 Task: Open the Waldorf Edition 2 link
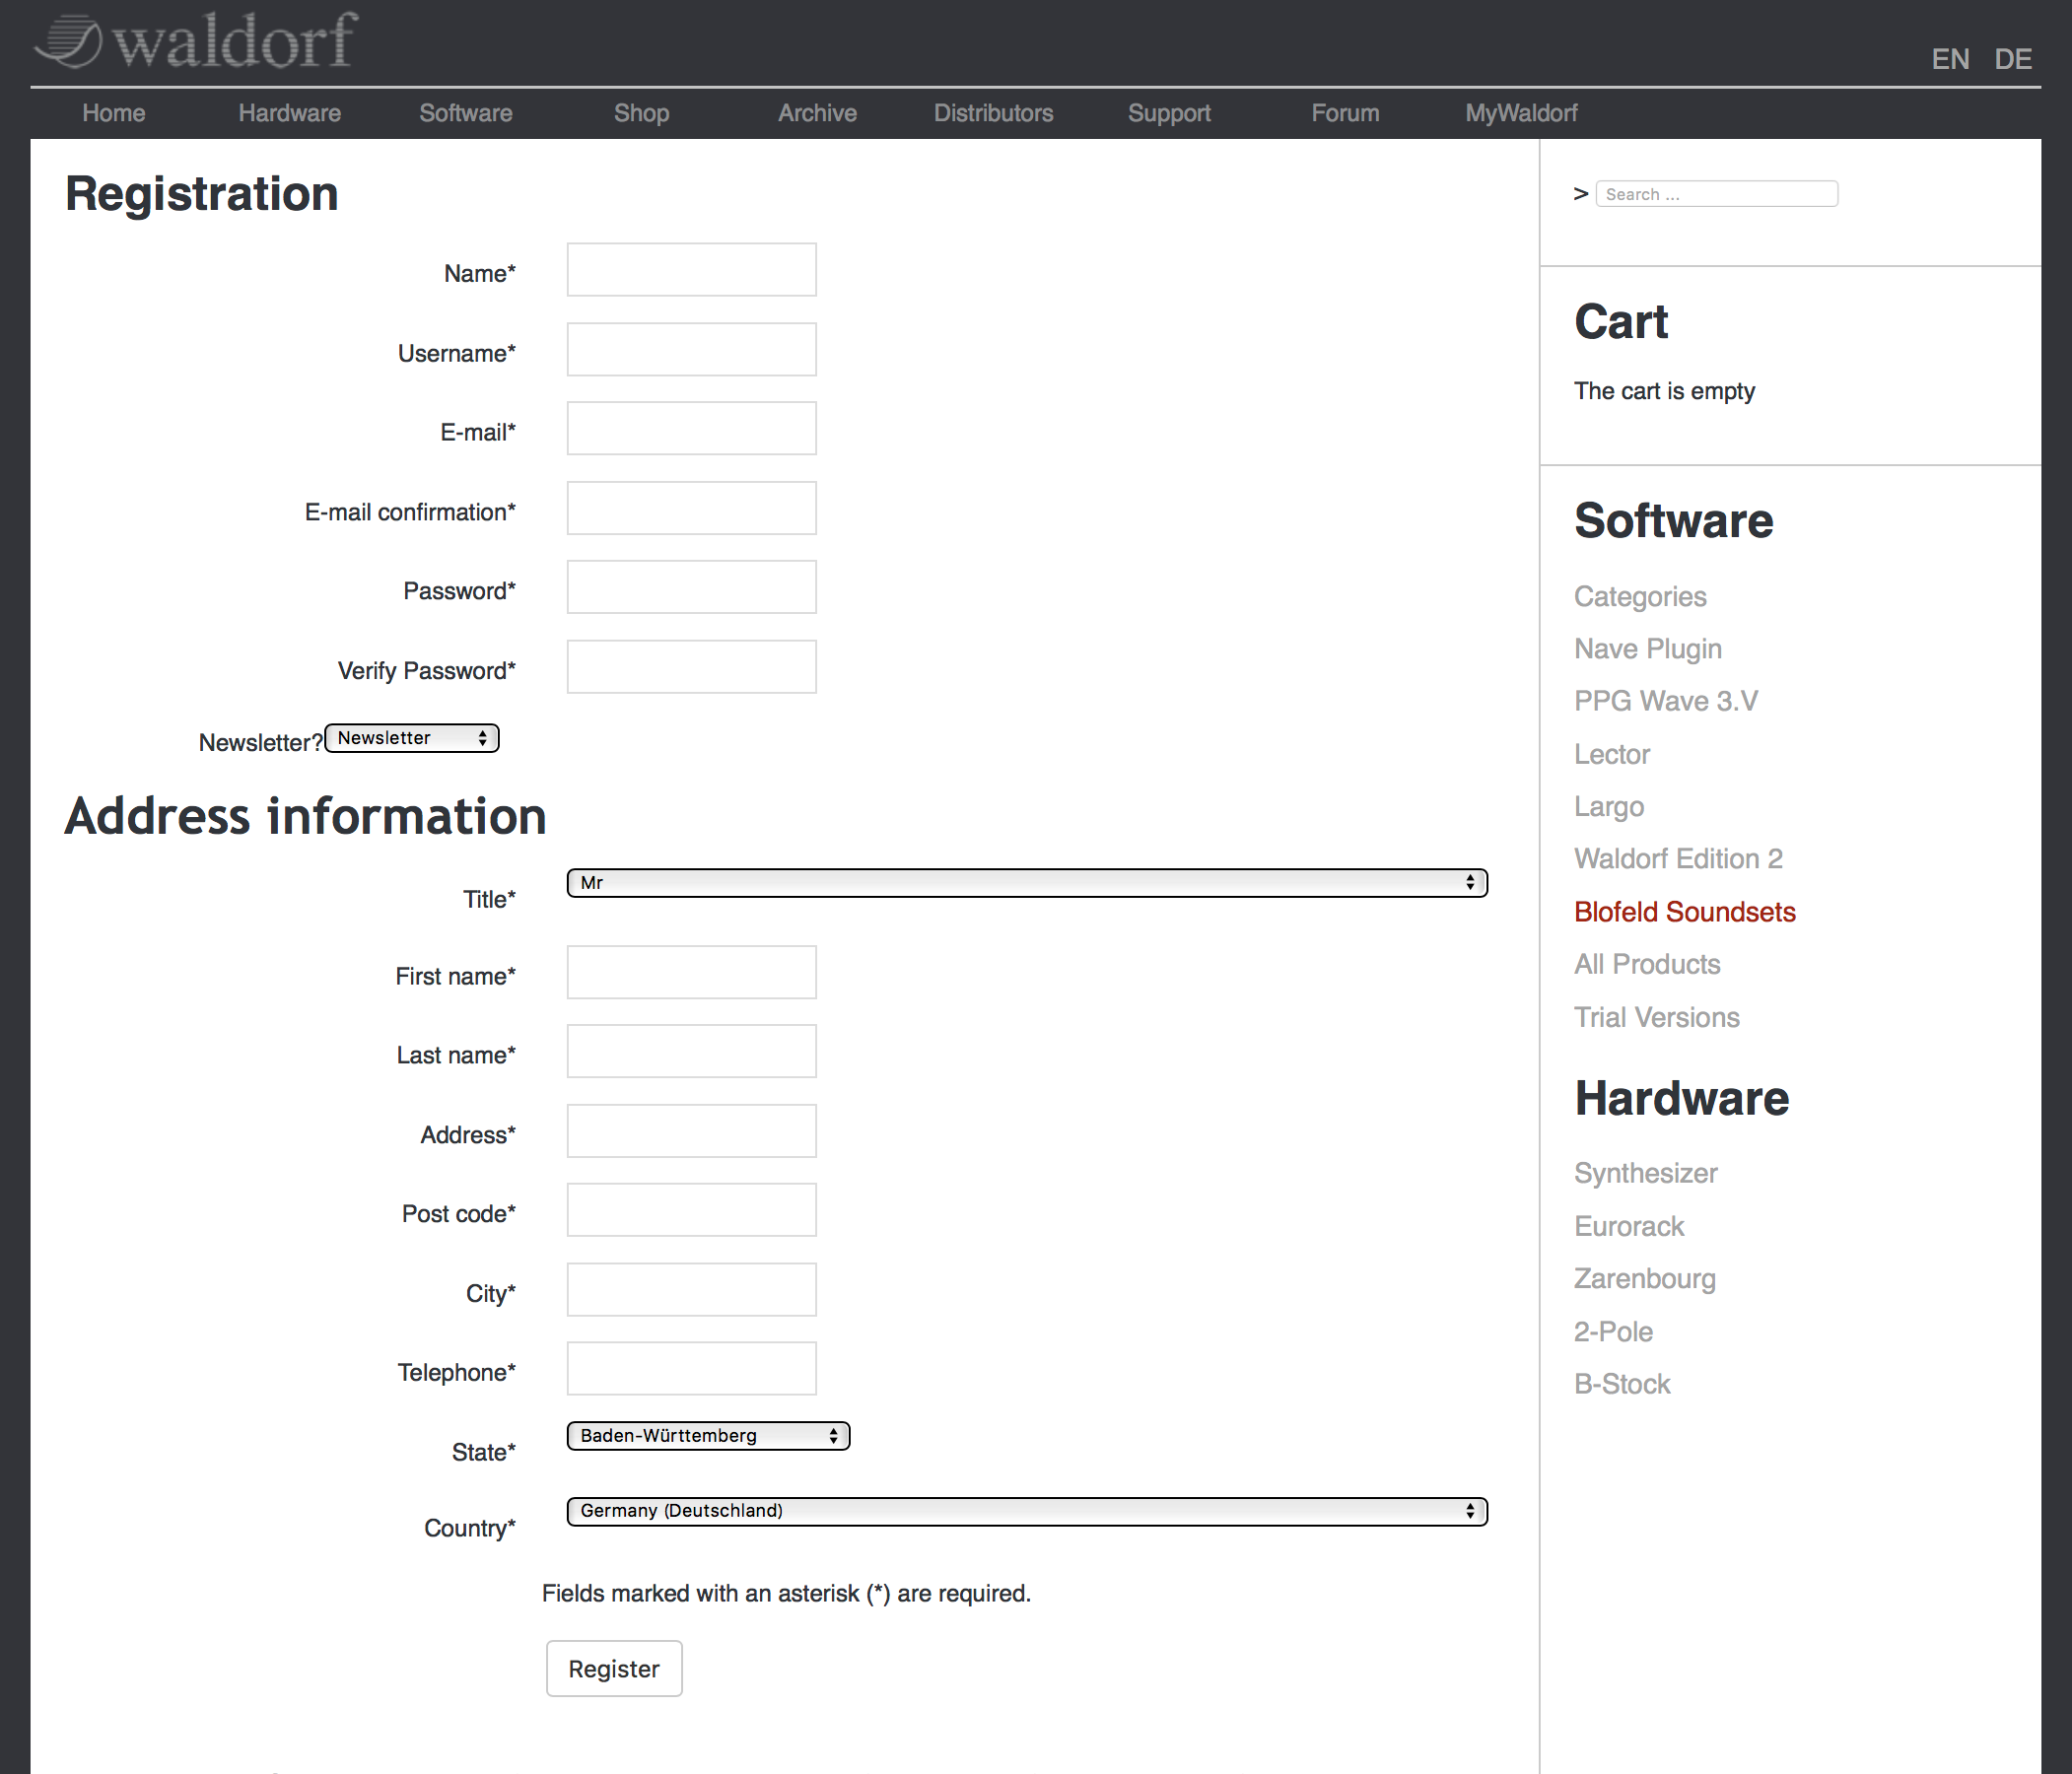point(1678,859)
